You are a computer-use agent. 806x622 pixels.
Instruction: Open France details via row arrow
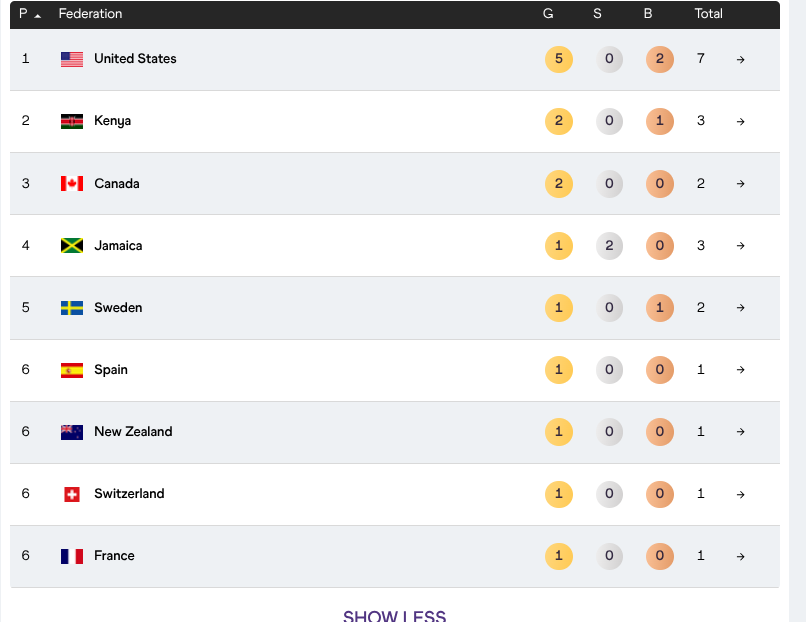point(740,556)
